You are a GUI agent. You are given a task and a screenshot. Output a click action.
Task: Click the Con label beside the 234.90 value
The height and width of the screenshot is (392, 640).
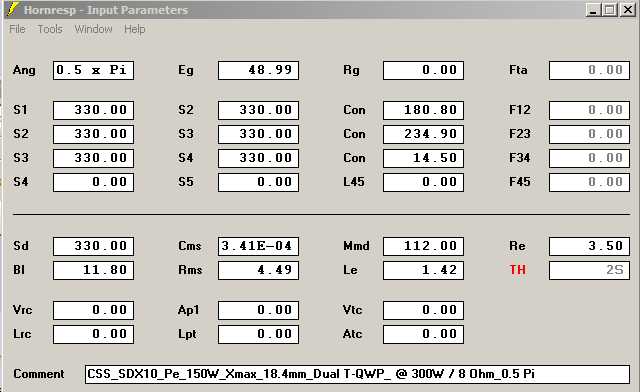click(x=354, y=134)
